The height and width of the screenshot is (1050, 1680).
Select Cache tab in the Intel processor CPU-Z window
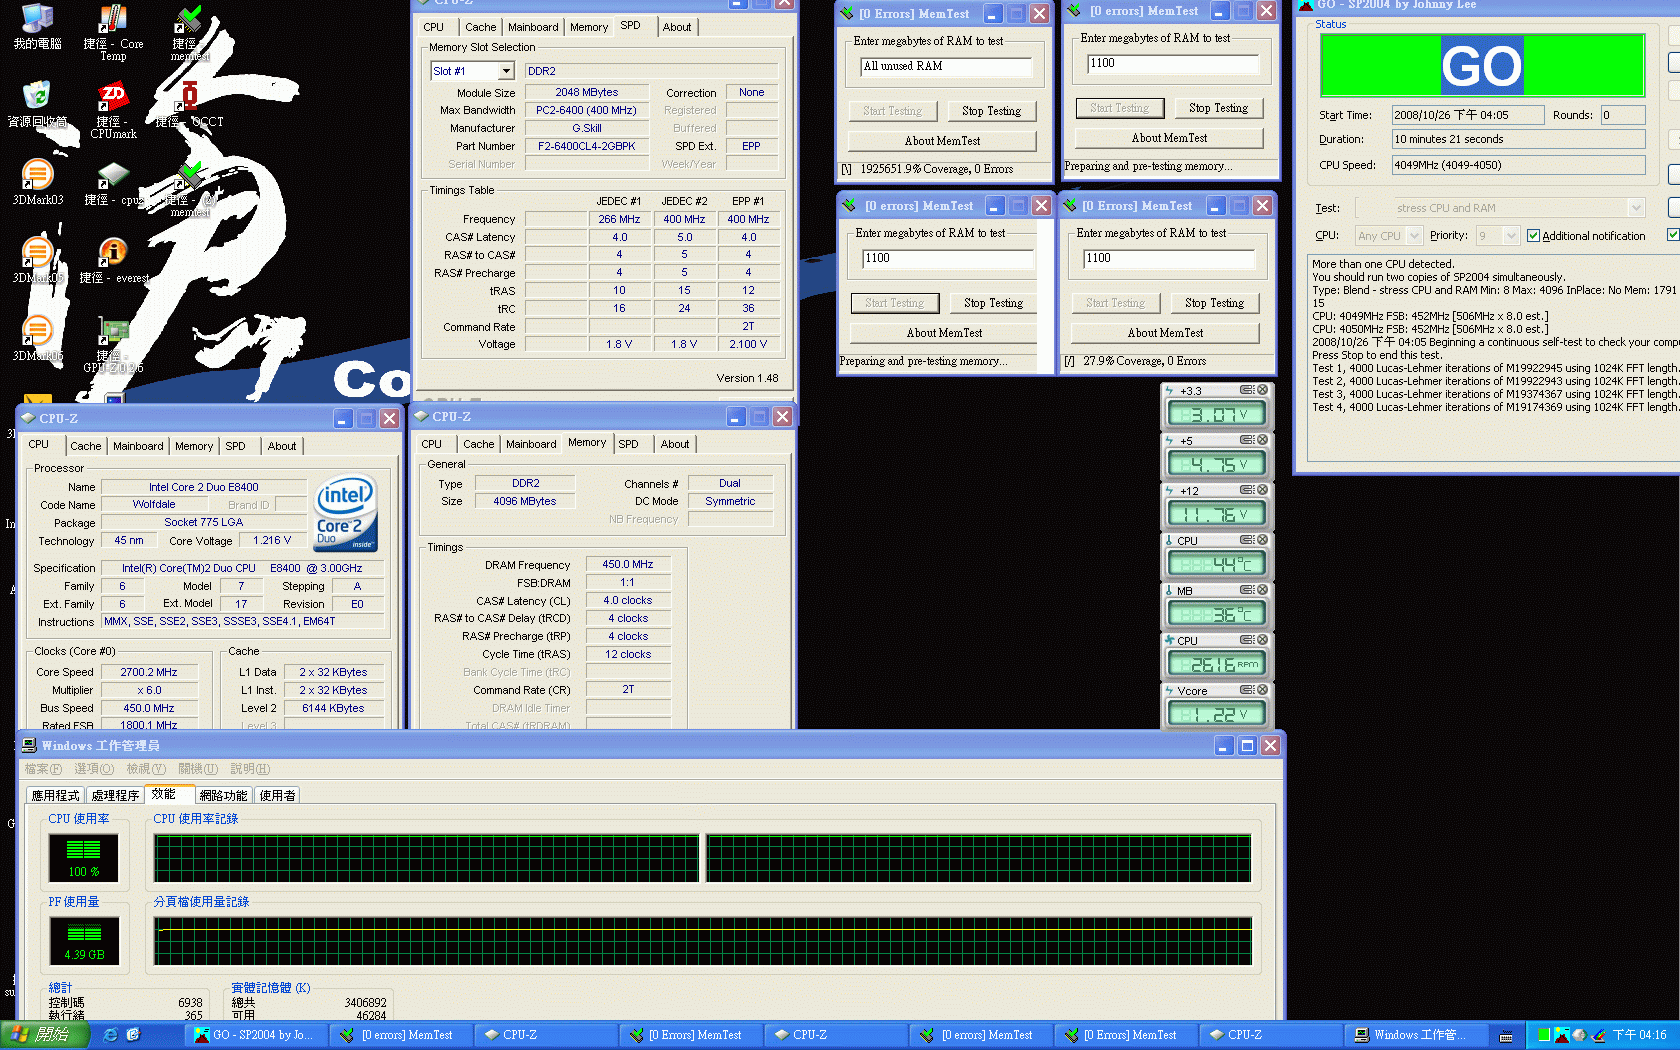[85, 446]
